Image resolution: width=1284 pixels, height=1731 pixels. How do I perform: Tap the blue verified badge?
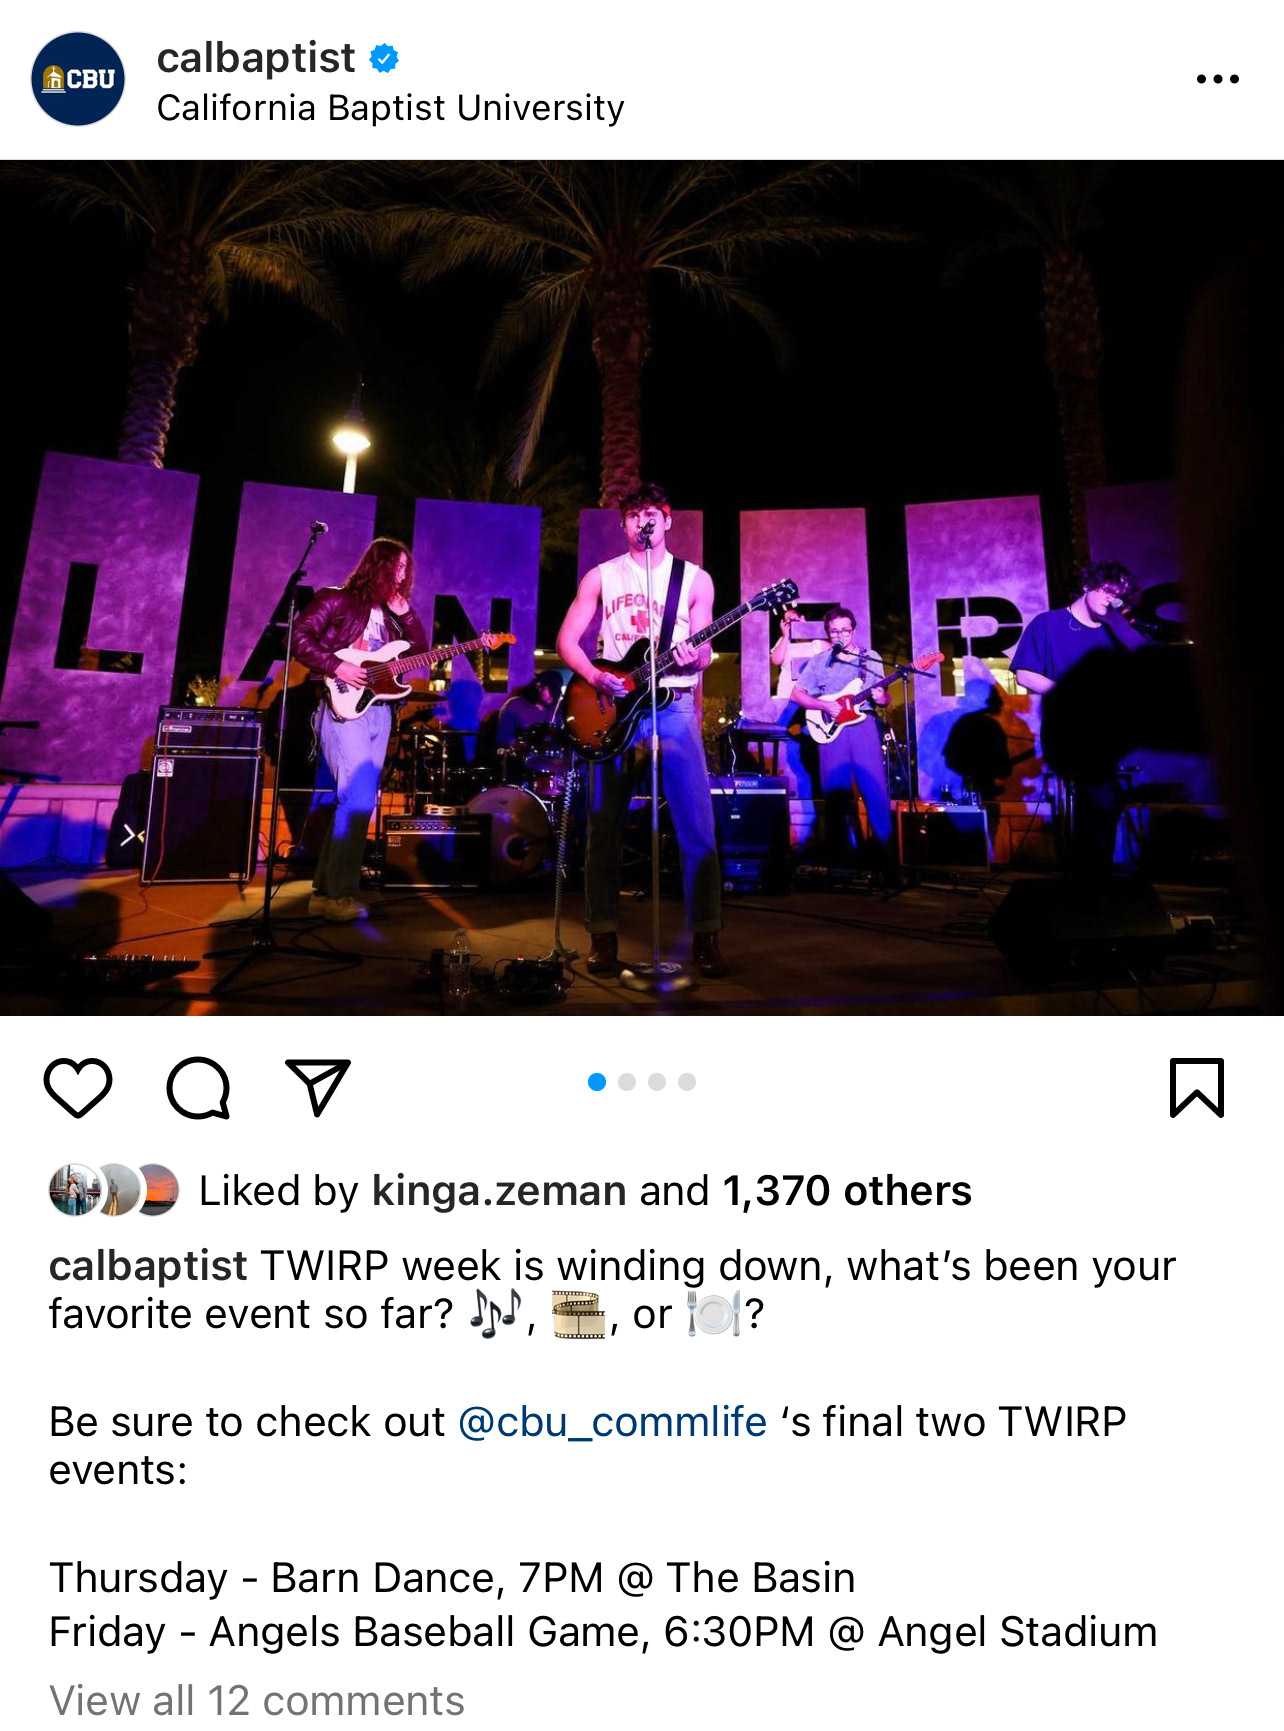384,59
